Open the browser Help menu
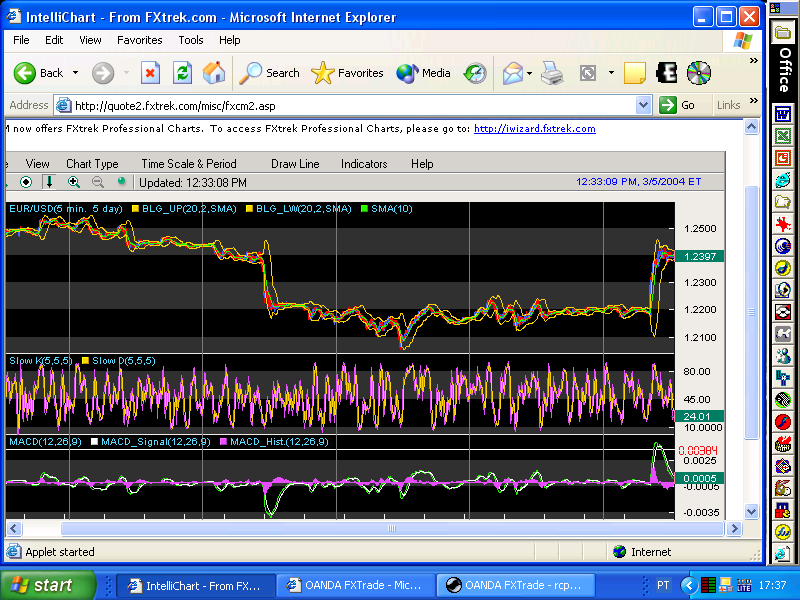The image size is (800, 600). [230, 40]
